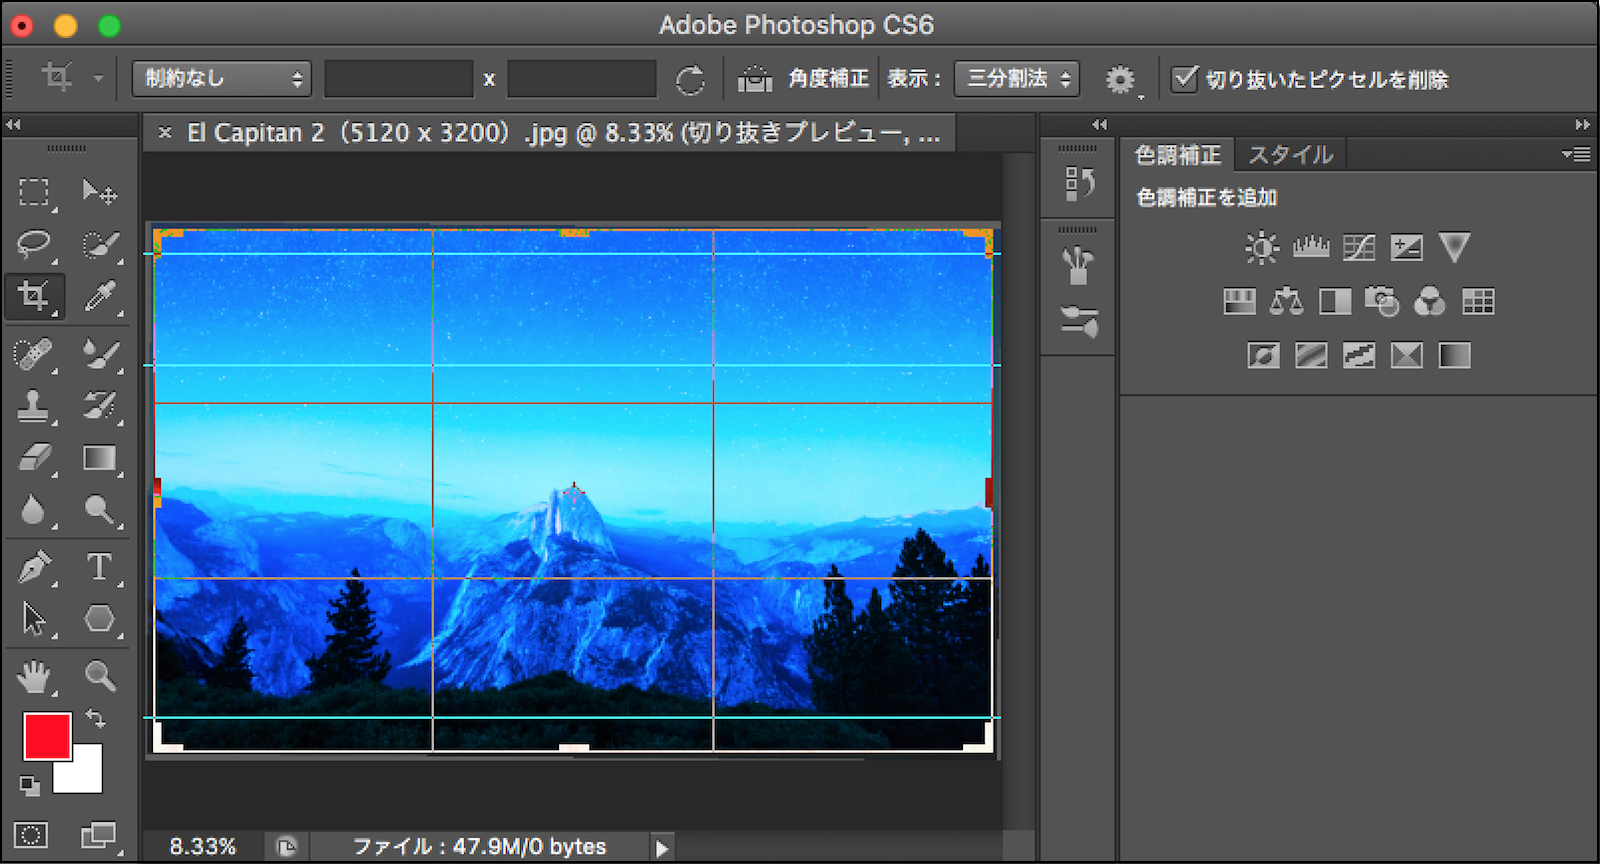Image resolution: width=1600 pixels, height=864 pixels.
Task: Add a Brightness/Contrast adjustment
Action: coord(1262,247)
